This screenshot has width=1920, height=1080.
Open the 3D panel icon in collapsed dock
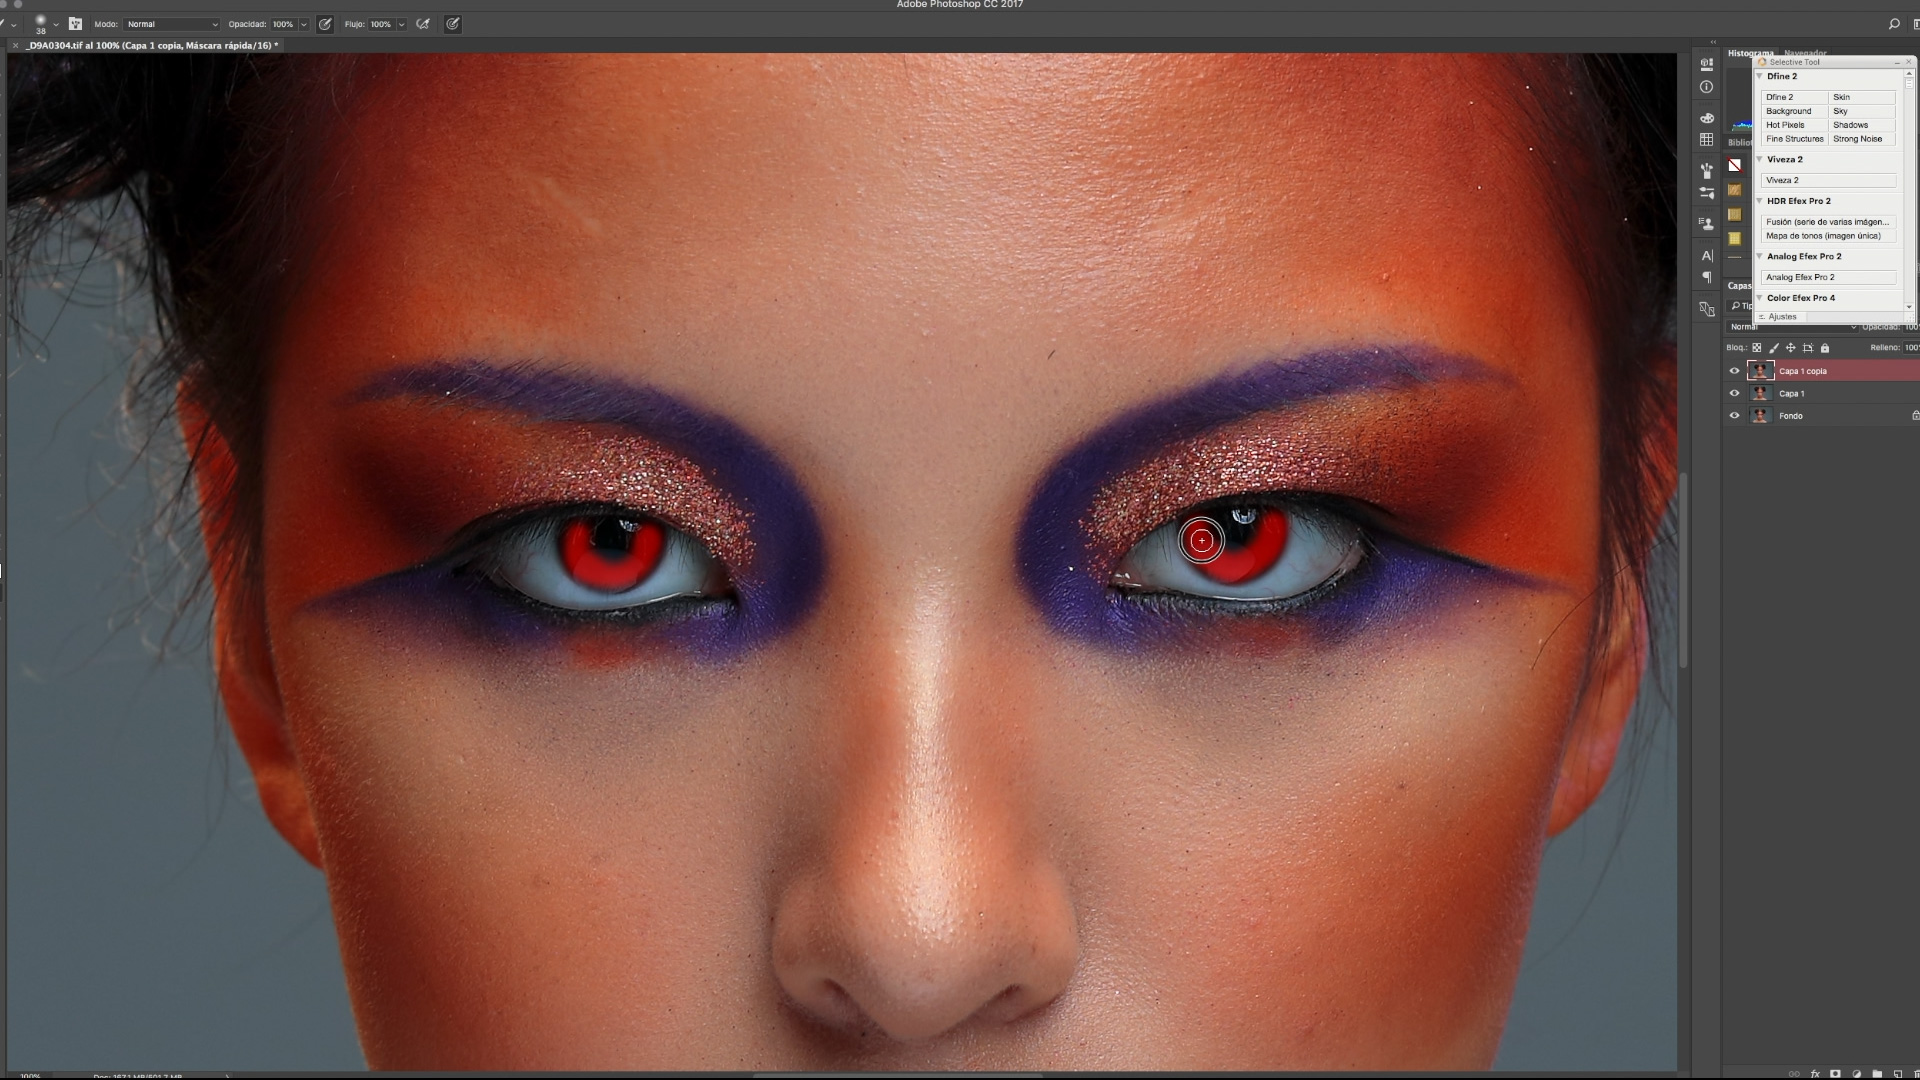pyautogui.click(x=1707, y=64)
